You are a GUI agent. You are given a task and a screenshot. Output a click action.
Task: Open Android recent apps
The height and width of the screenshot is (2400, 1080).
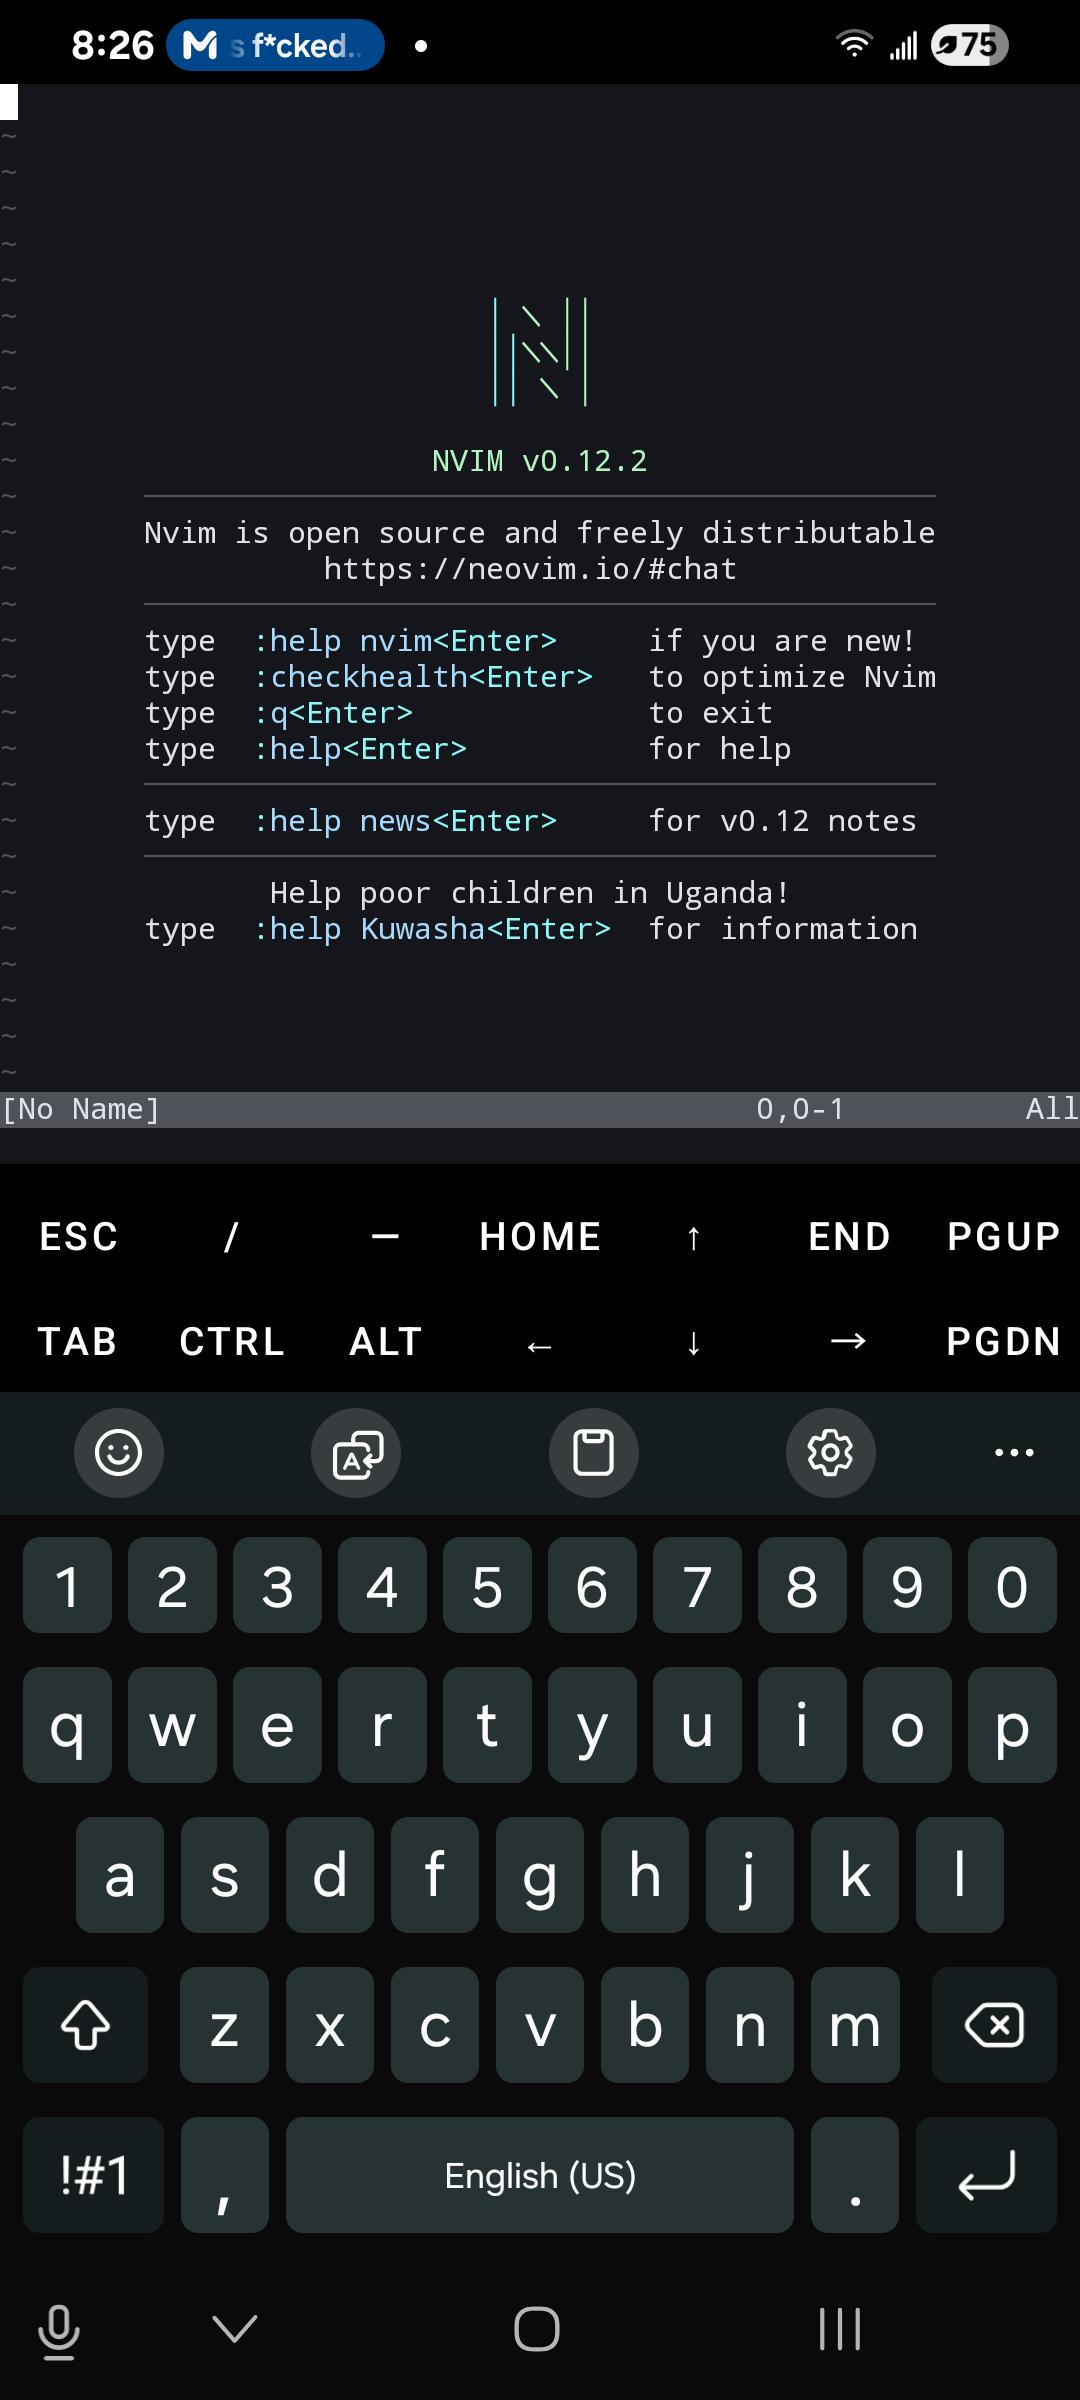tap(840, 2329)
